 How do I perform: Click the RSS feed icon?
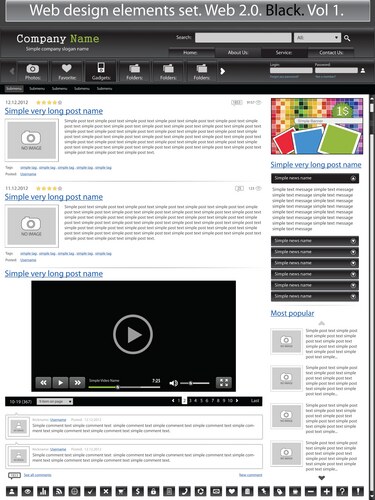point(59,491)
